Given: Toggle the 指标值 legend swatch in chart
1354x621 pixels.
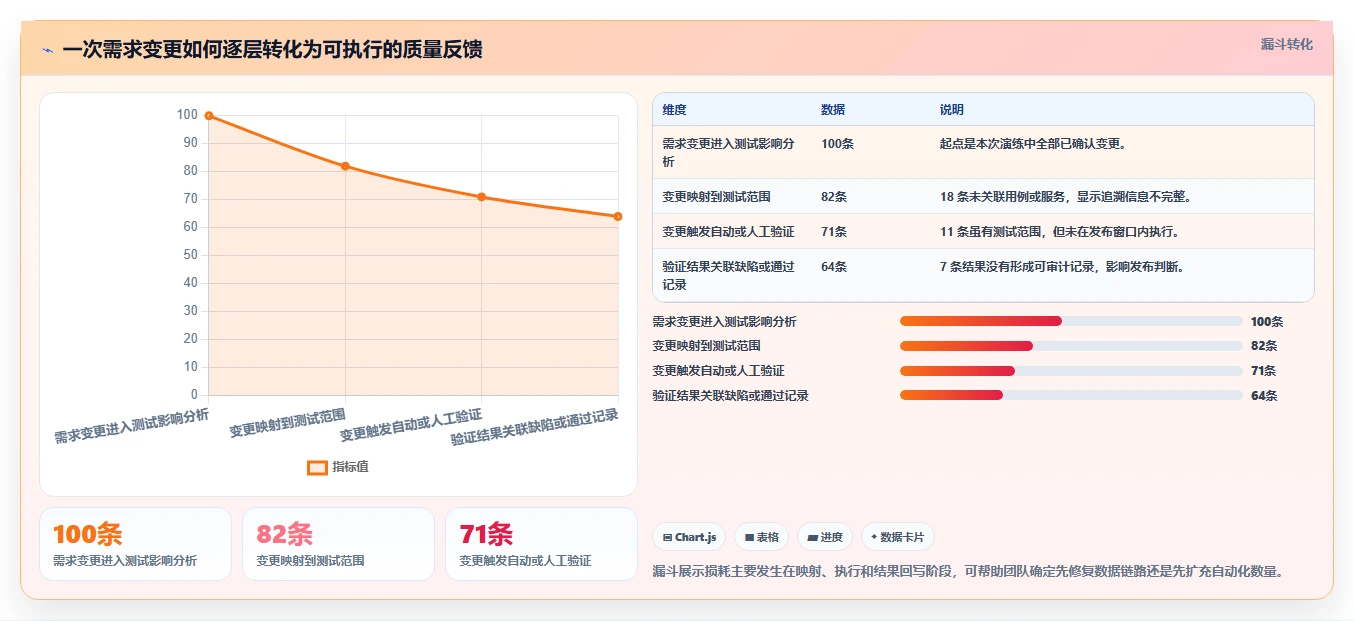Looking at the screenshot, I should click(x=317, y=467).
